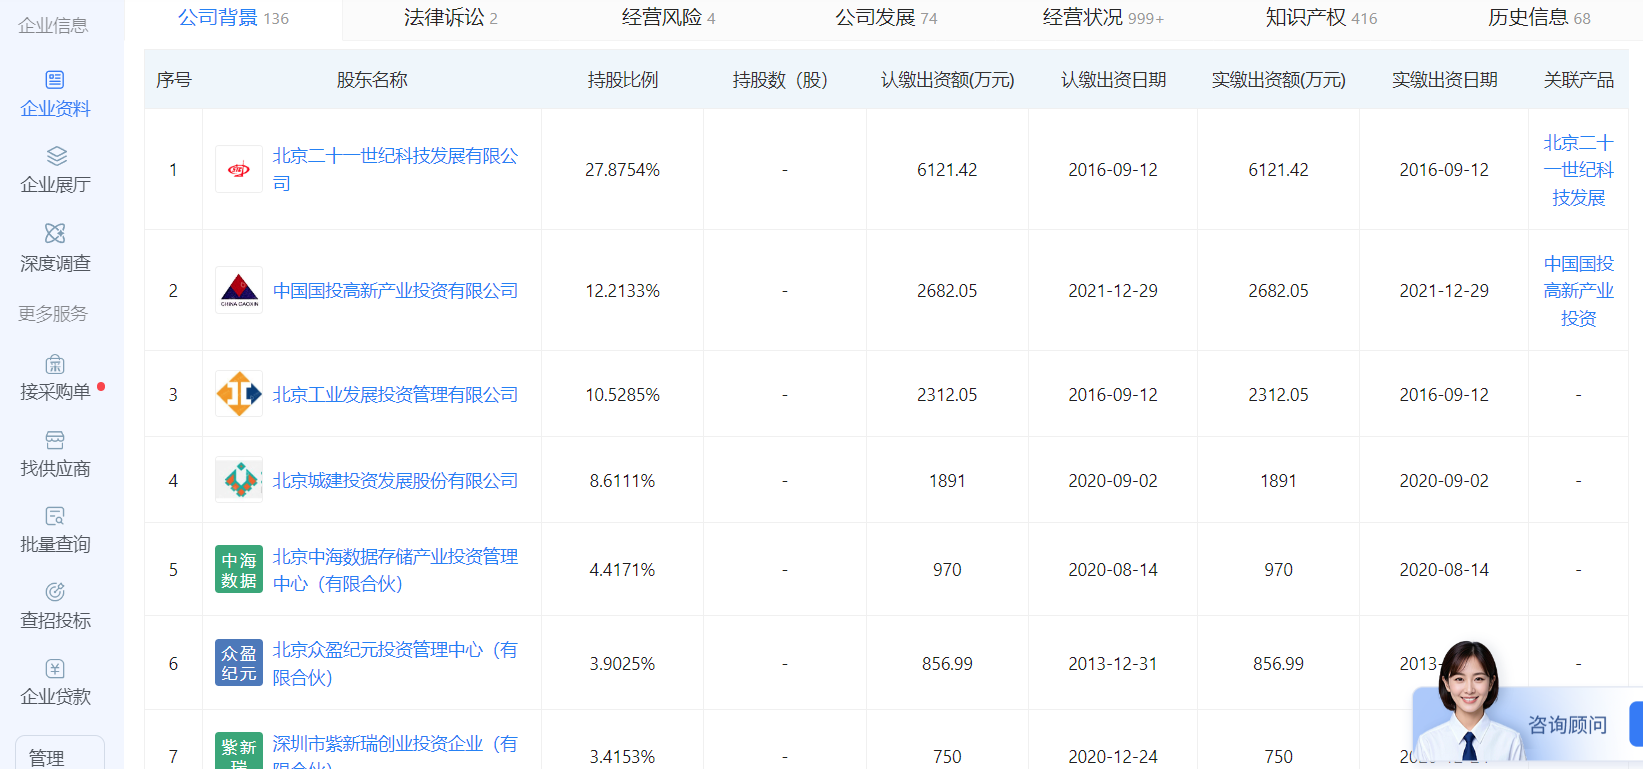
Task: Open shareholder link 北京工业发展投资管理有限公司
Action: tap(395, 394)
